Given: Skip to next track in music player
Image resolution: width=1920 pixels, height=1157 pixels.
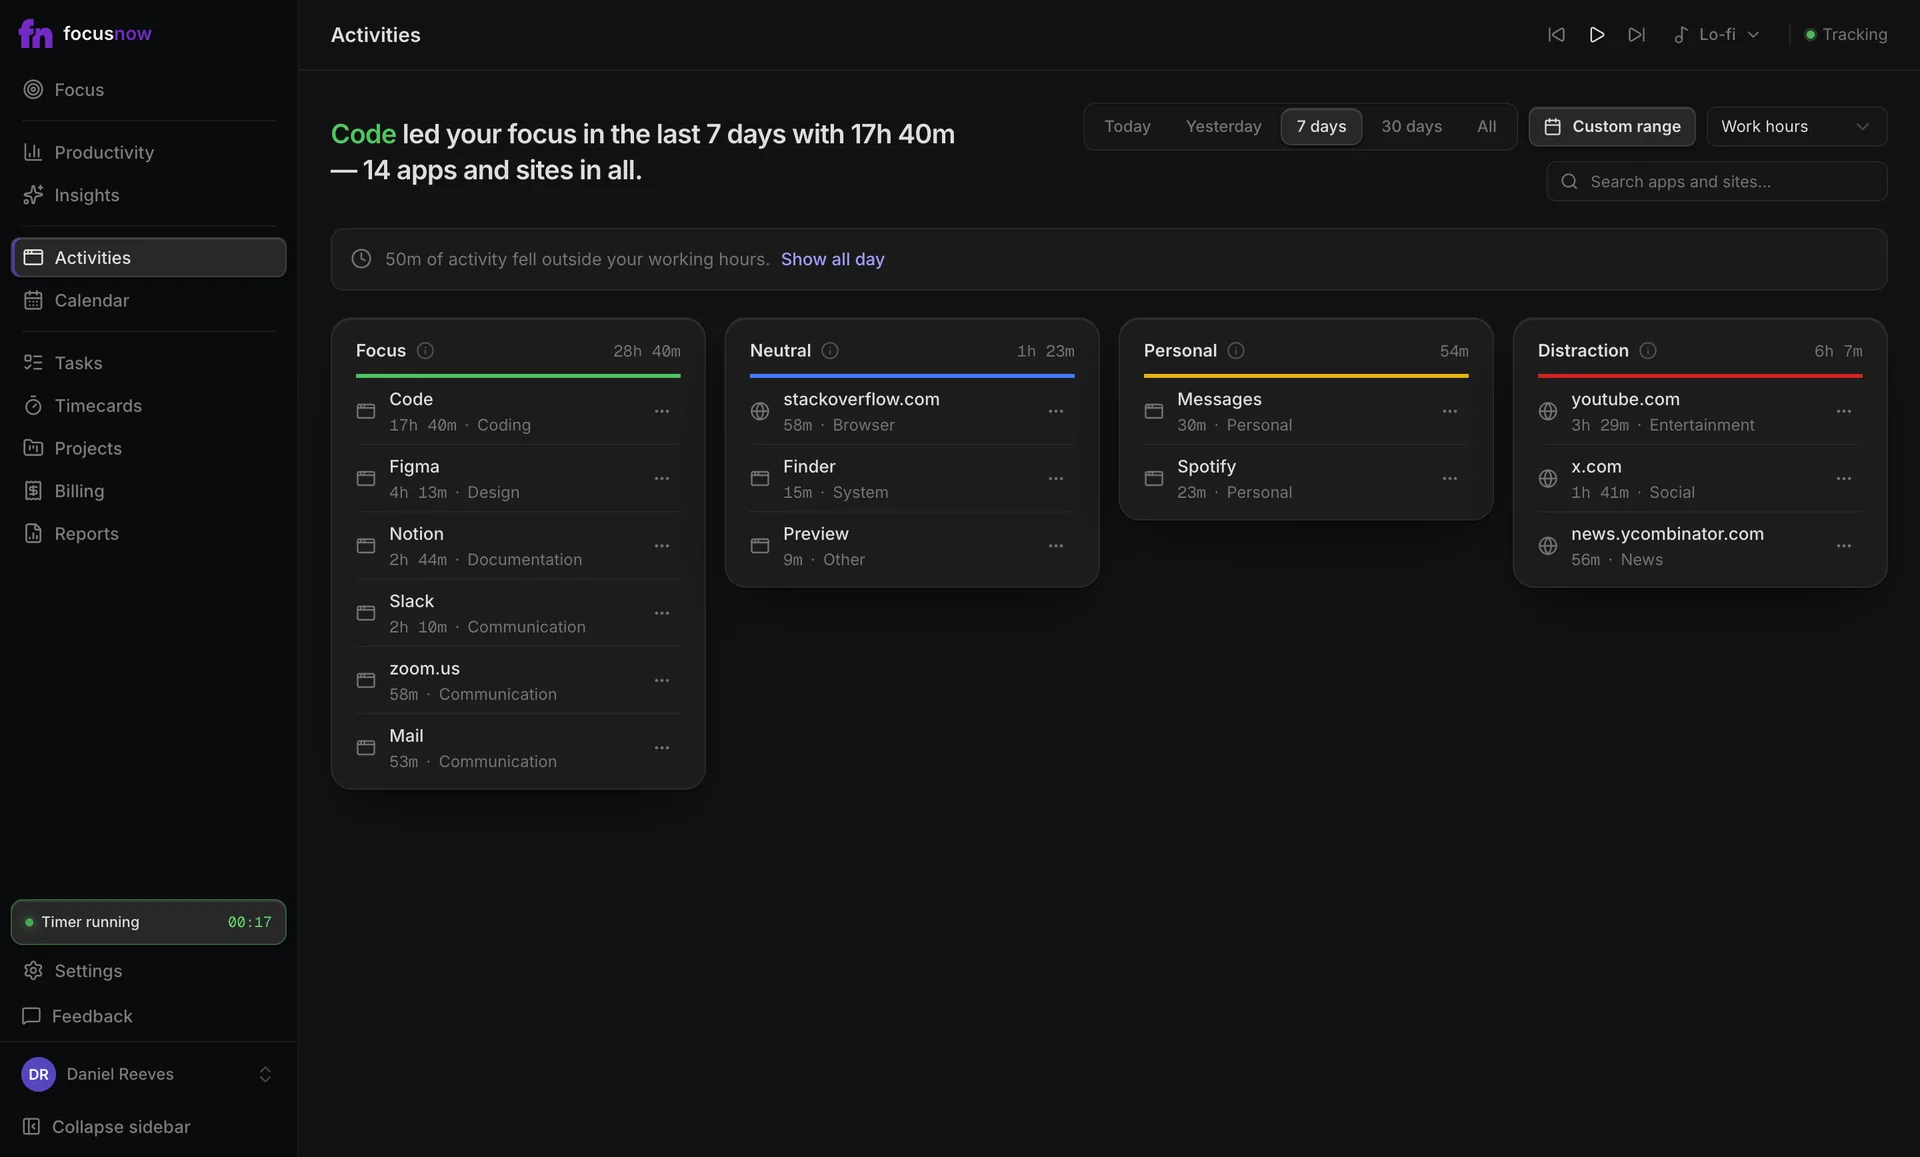Looking at the screenshot, I should 1636,35.
